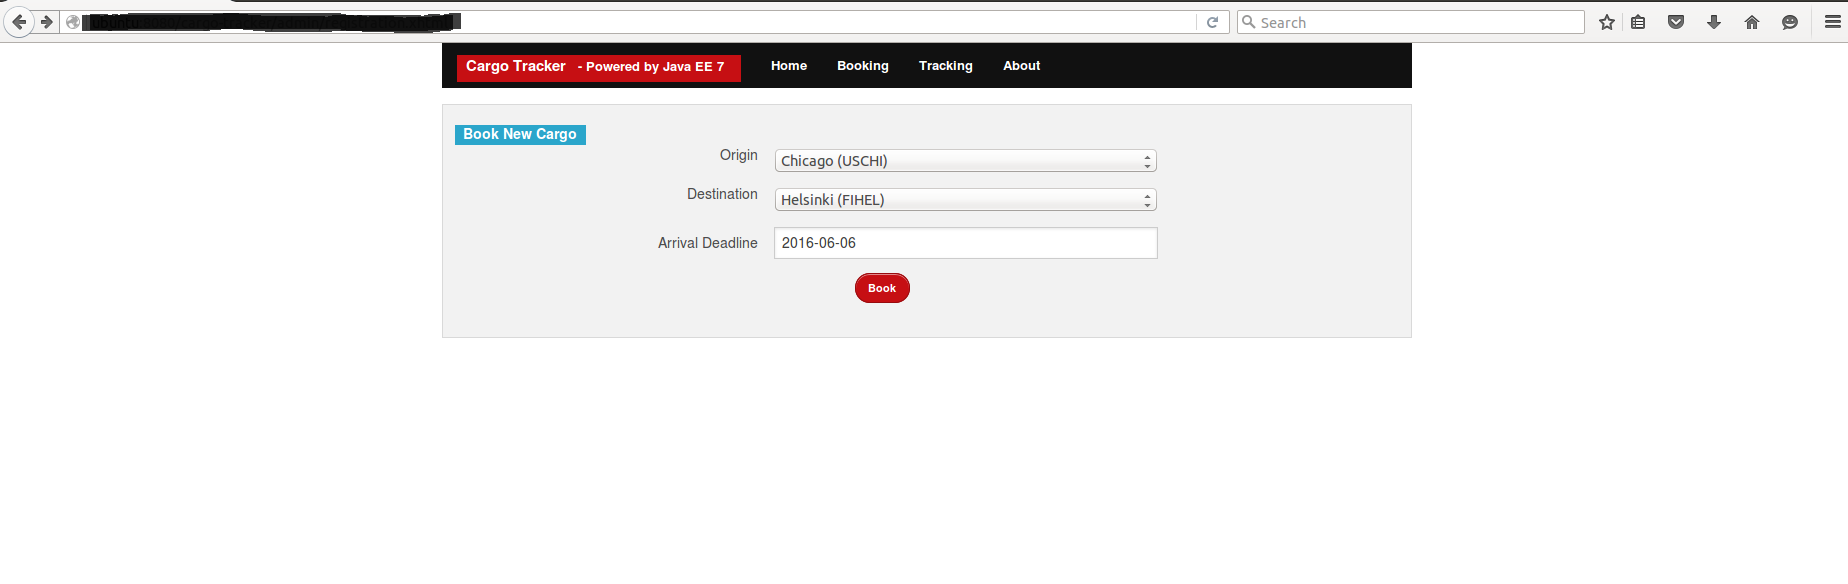Open the chat bubble icon in toolbar

1790,22
